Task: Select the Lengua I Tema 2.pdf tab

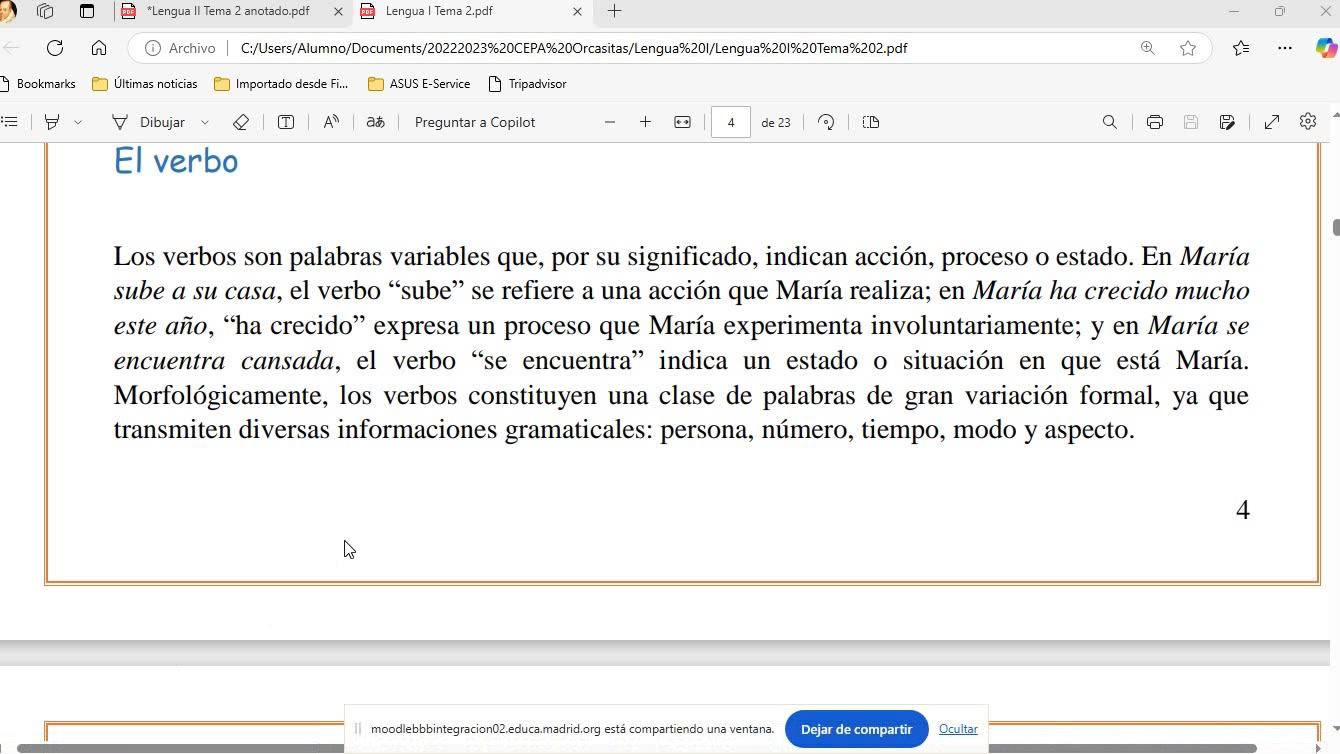Action: (439, 11)
